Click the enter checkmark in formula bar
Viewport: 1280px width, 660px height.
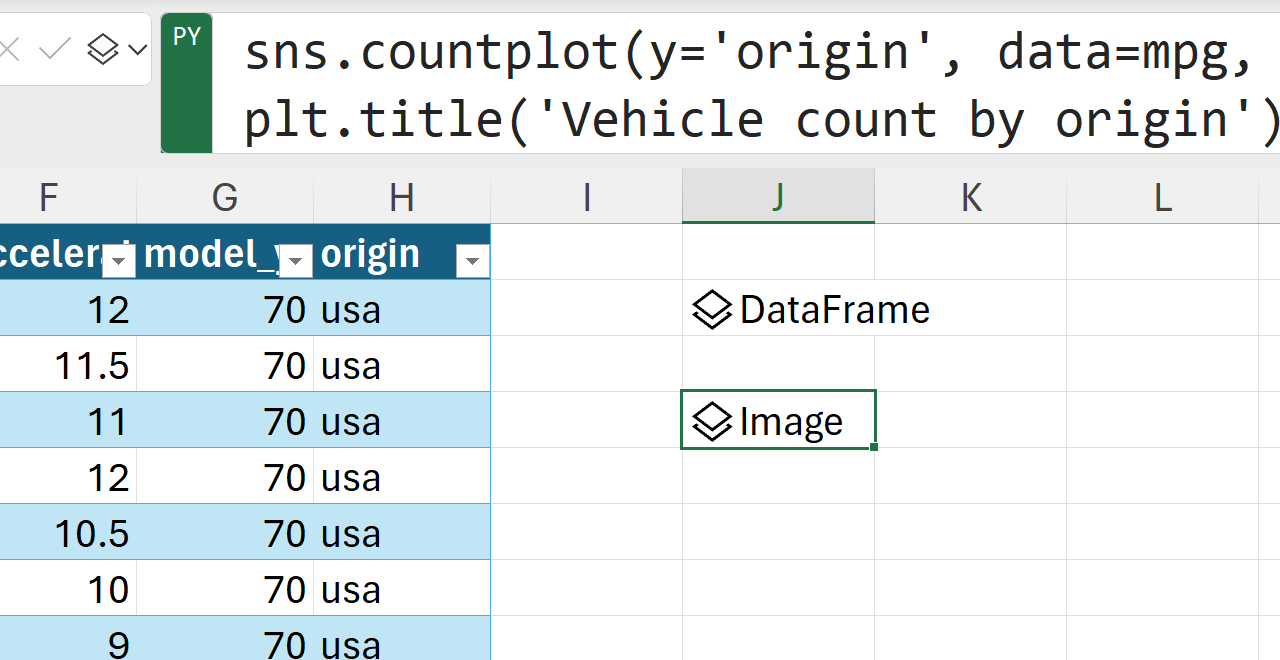tap(54, 49)
